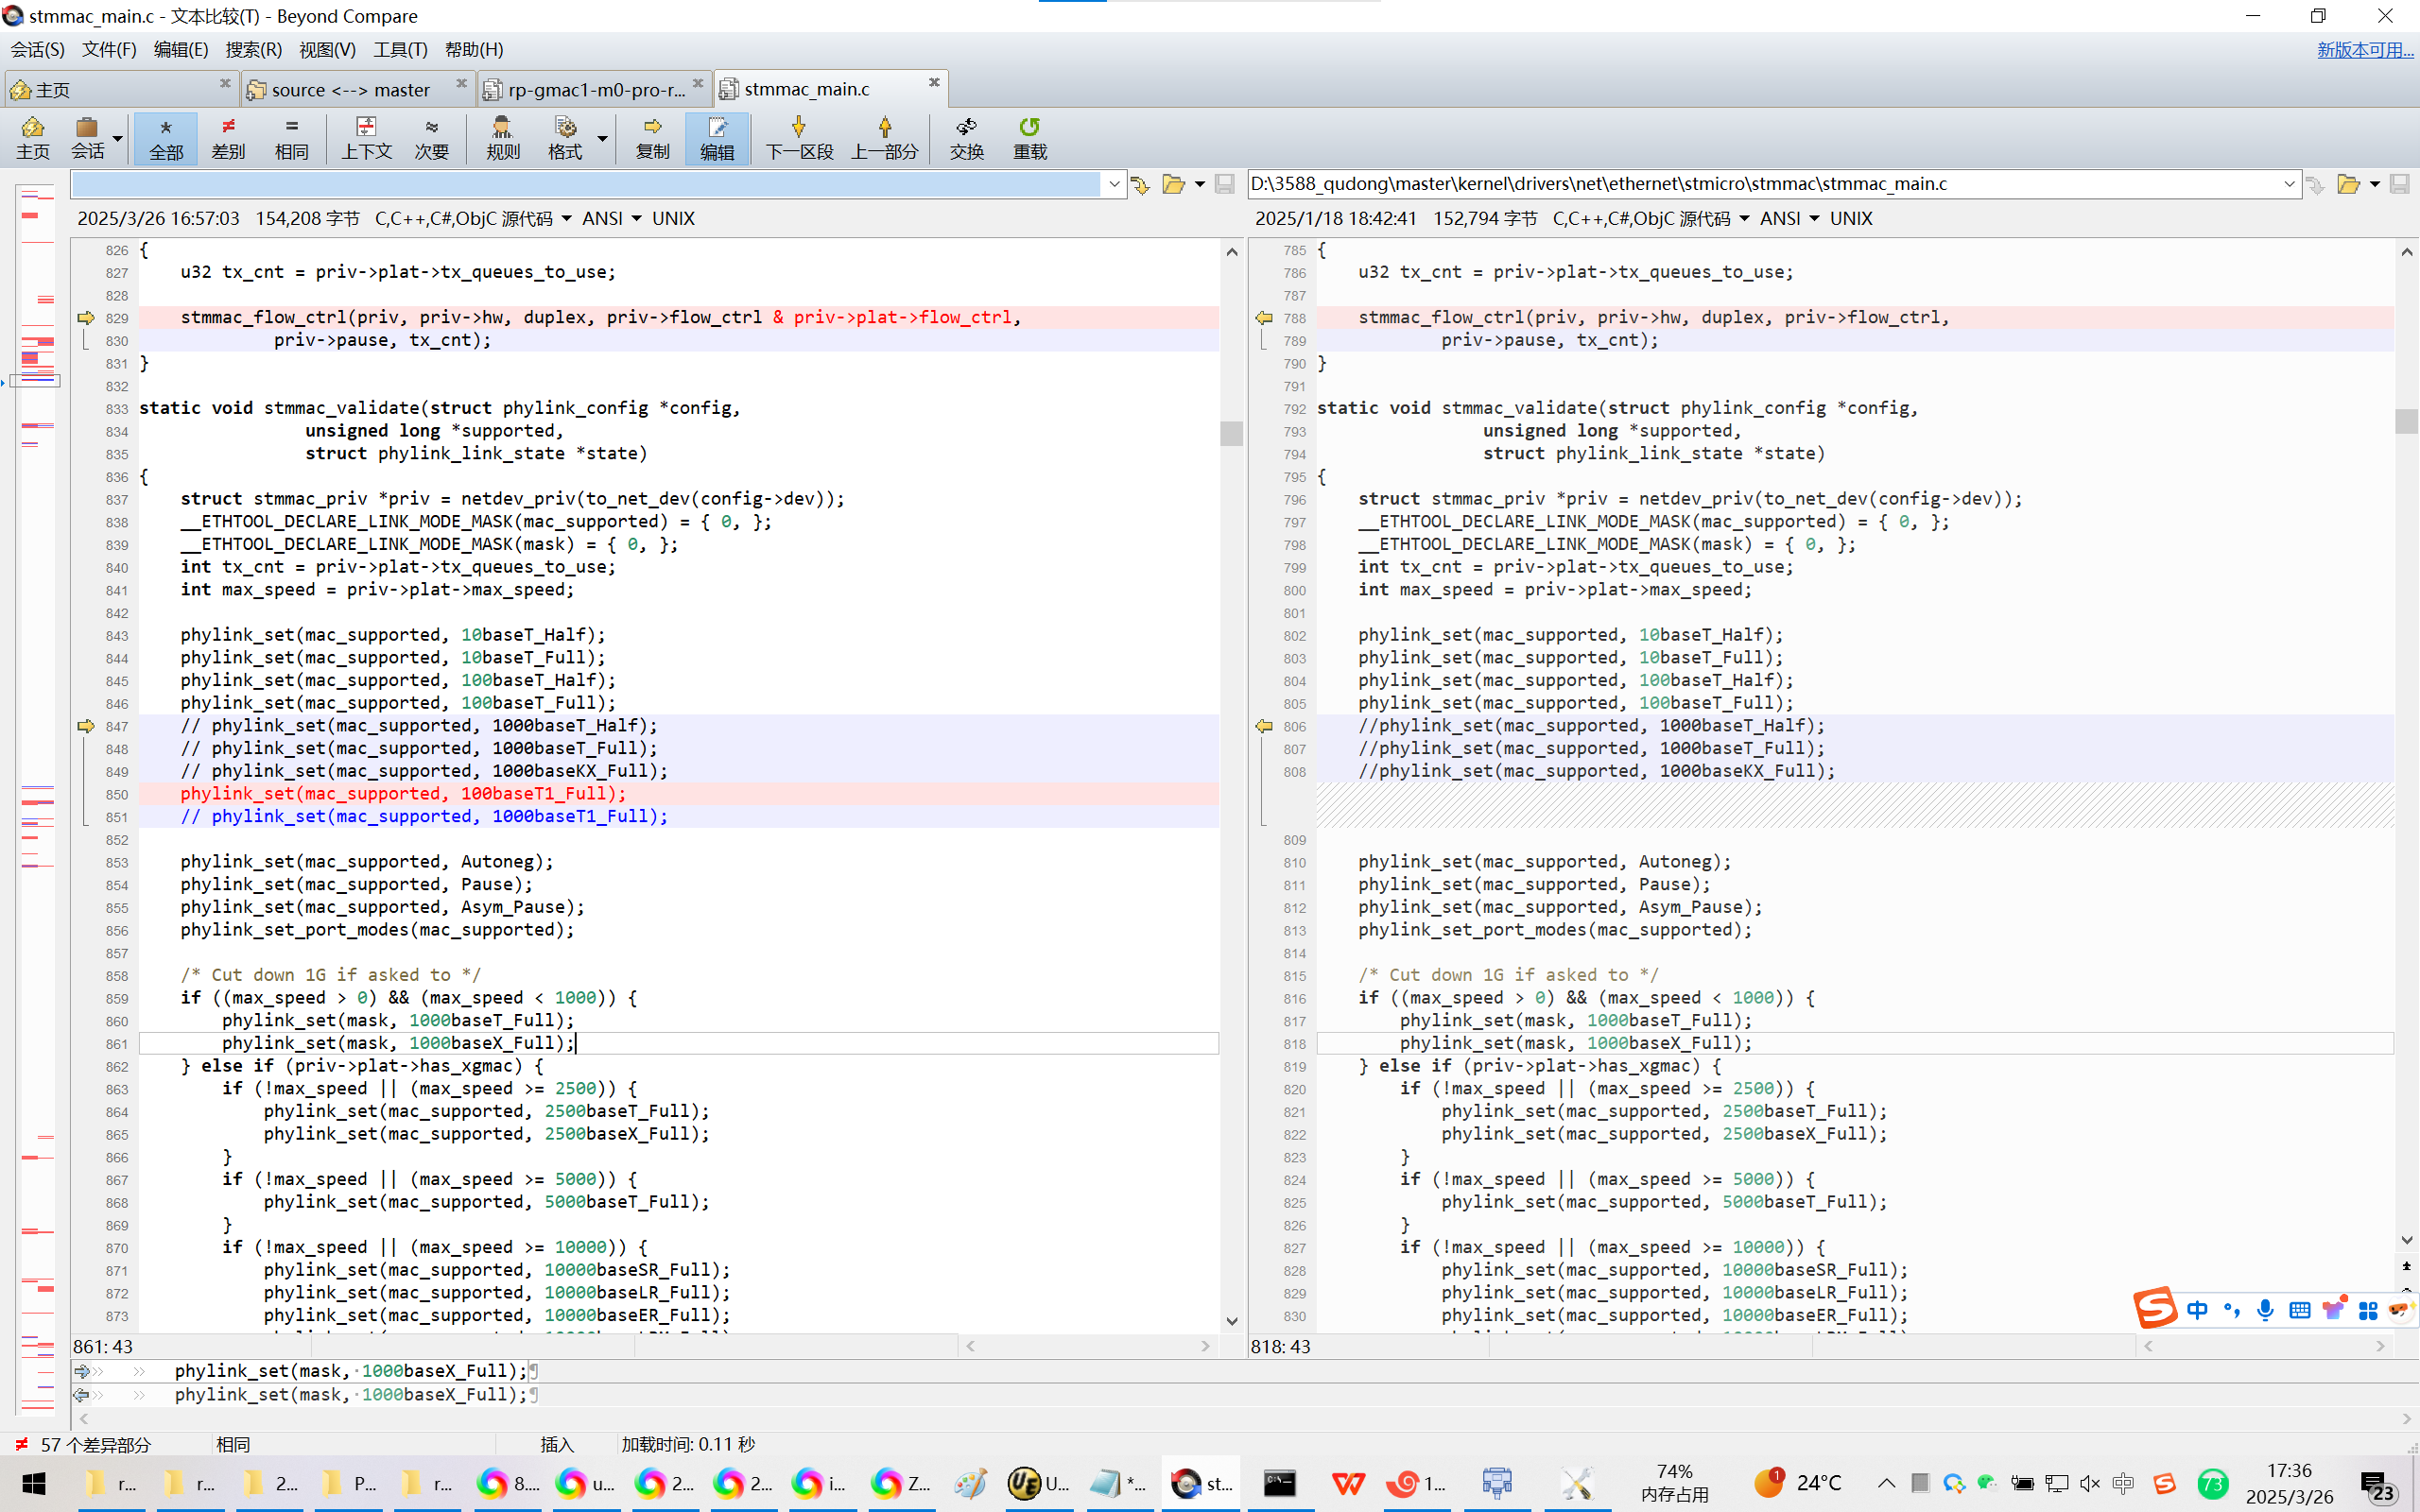Click the left pane save disk icon
2420x1512 pixels.
click(1224, 184)
